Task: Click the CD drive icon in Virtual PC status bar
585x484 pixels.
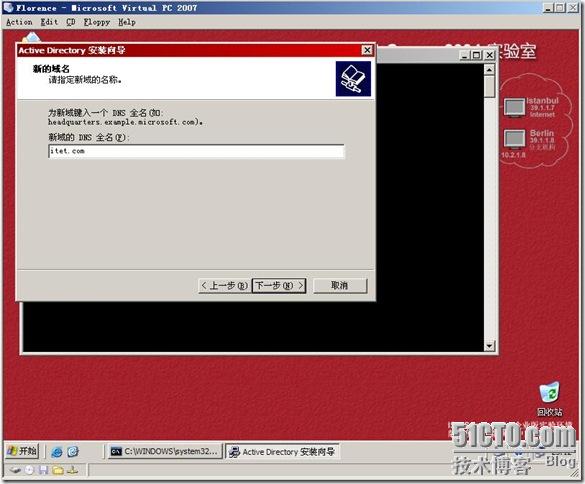Action: coord(29,470)
